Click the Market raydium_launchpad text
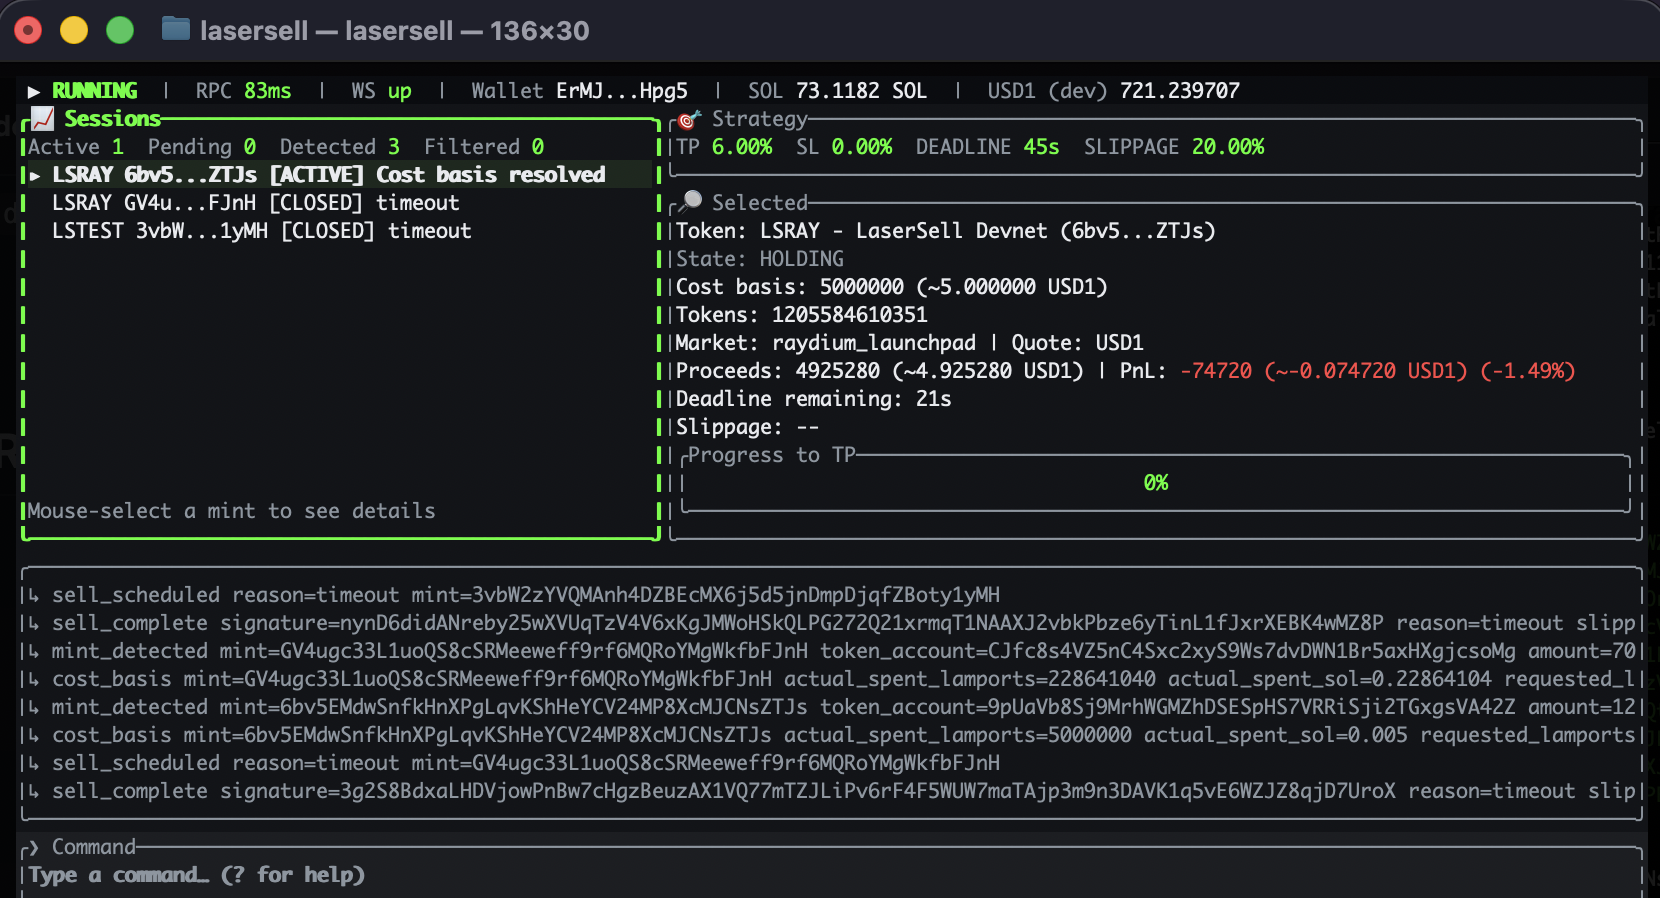Image resolution: width=1660 pixels, height=898 pixels. (826, 343)
